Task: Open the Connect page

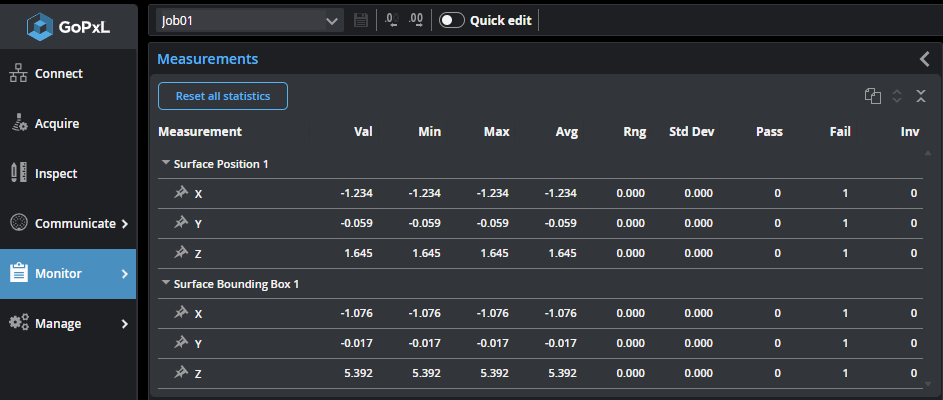Action: pos(58,74)
